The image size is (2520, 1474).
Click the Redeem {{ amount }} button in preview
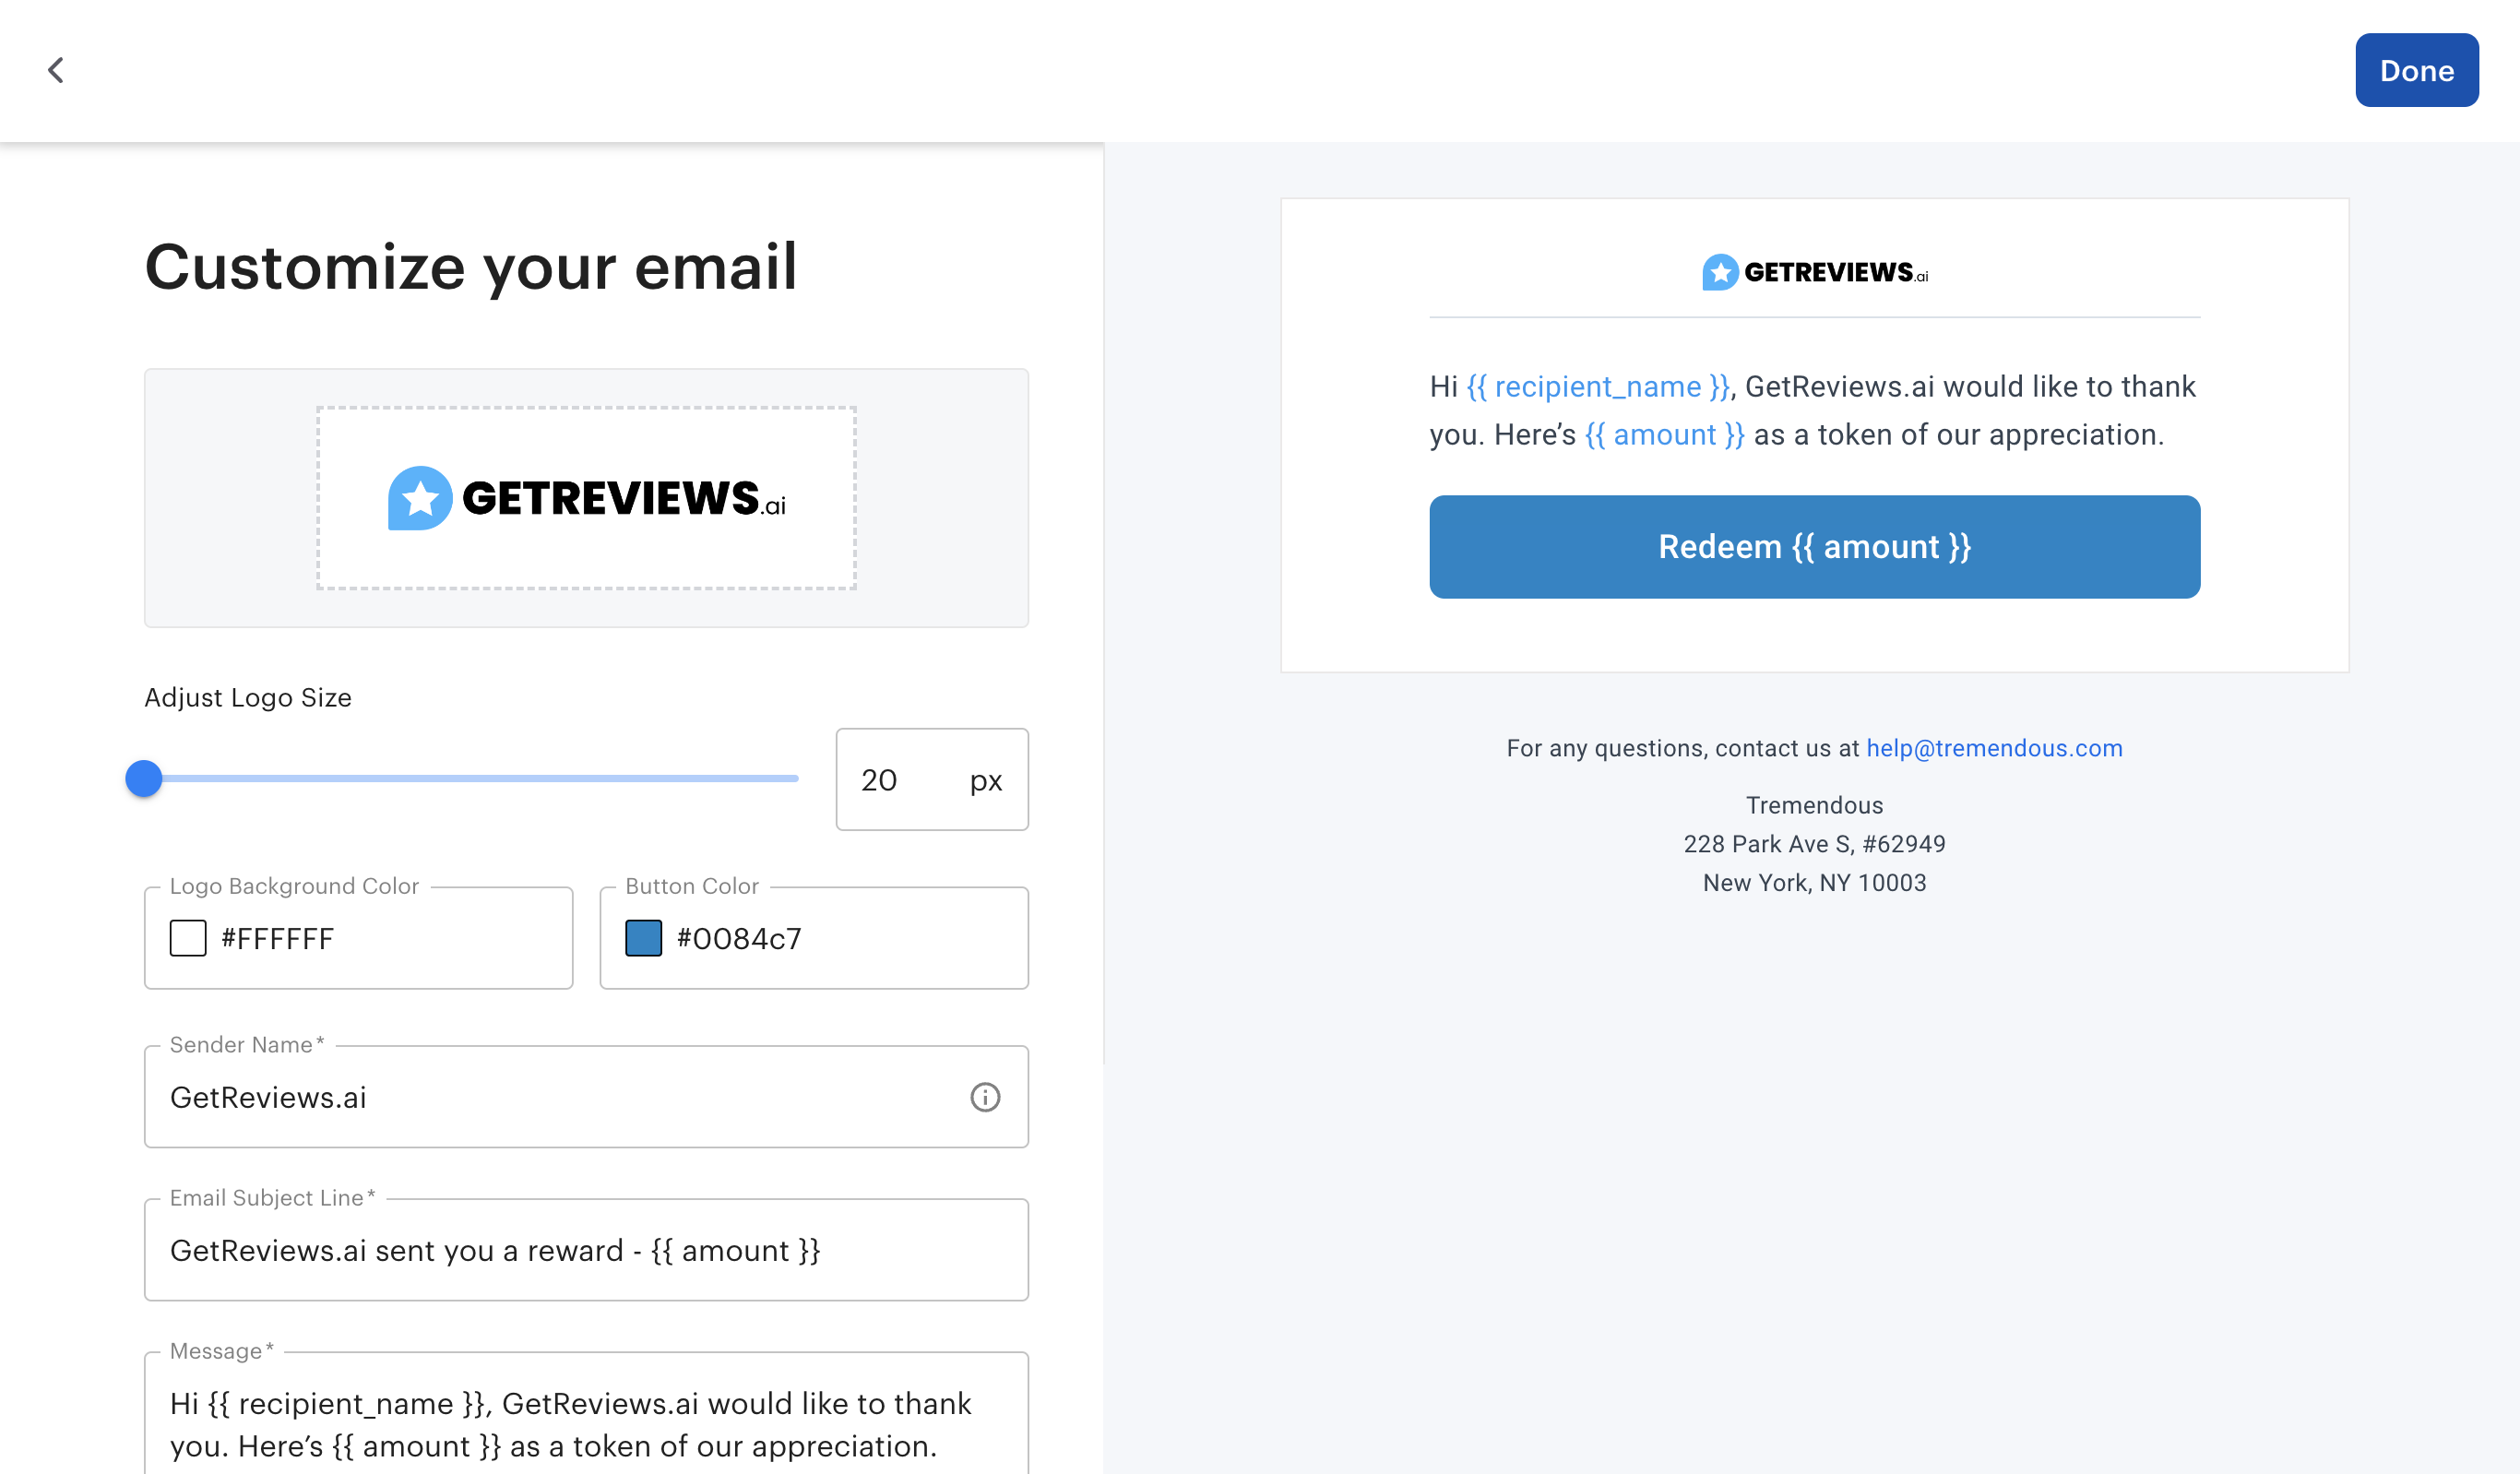(1815, 546)
